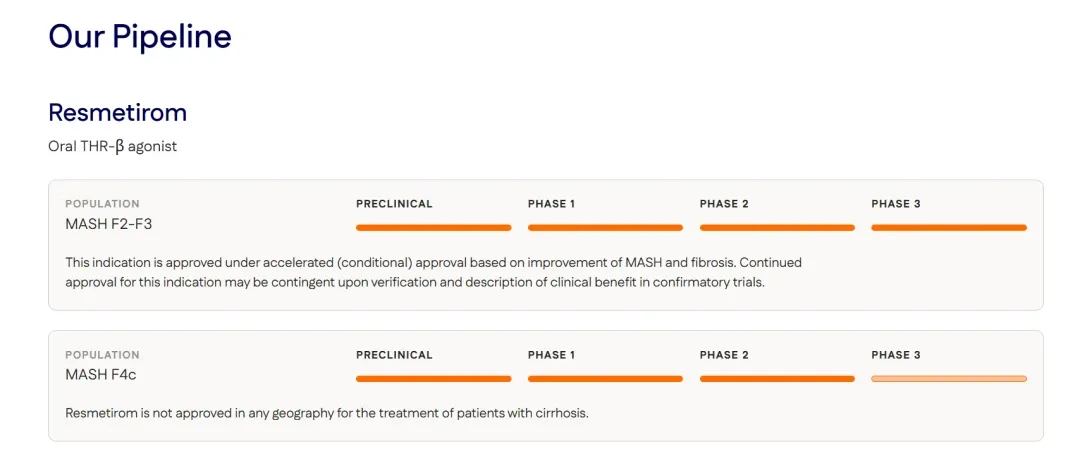This screenshot has height=468, width=1080.
Task: Click the Phase 2 progress bar for MASH F2-F3
Action: point(777,227)
